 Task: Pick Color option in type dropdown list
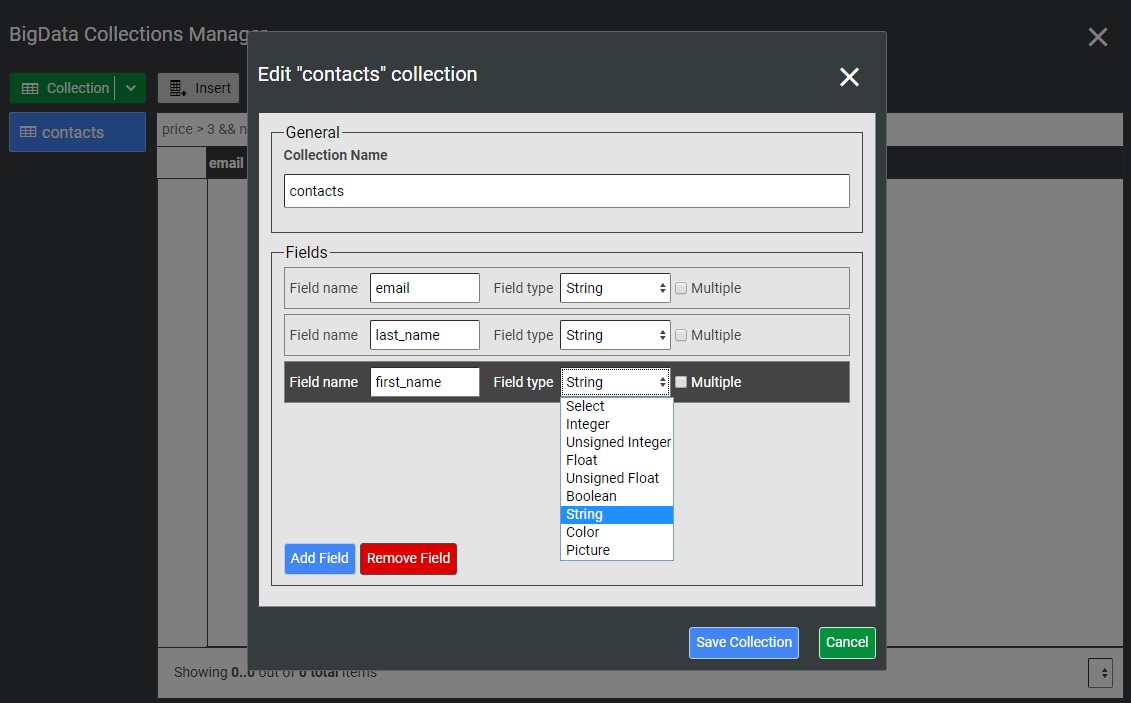point(583,532)
